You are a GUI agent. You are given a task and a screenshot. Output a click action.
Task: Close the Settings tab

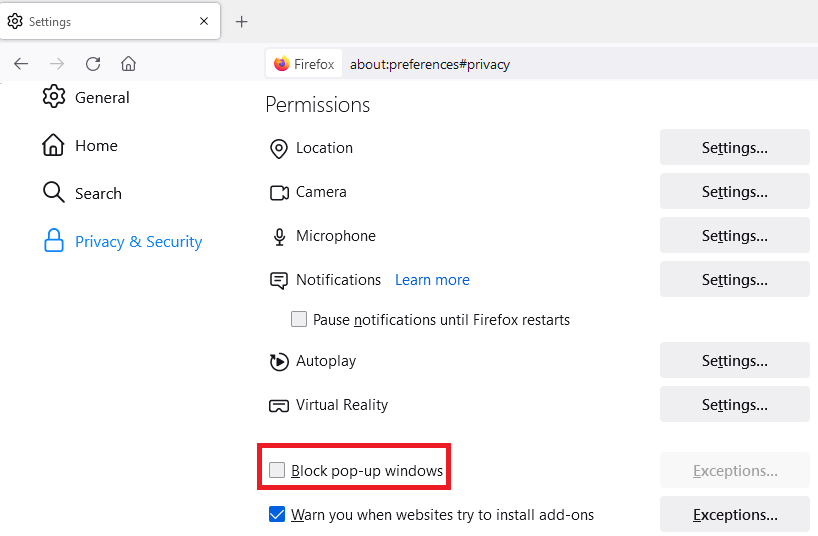pyautogui.click(x=204, y=21)
